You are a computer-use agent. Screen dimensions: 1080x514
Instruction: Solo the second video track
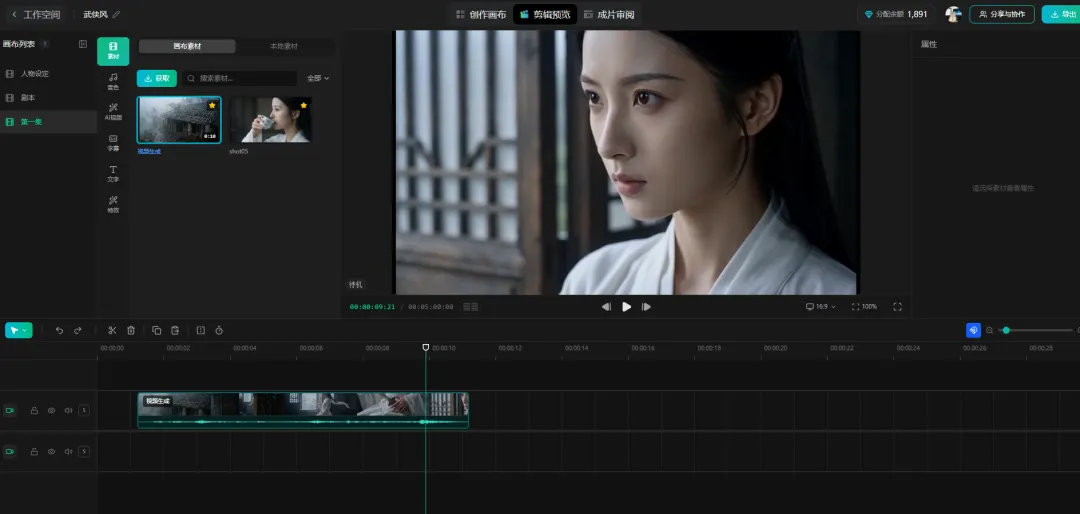[x=84, y=452]
